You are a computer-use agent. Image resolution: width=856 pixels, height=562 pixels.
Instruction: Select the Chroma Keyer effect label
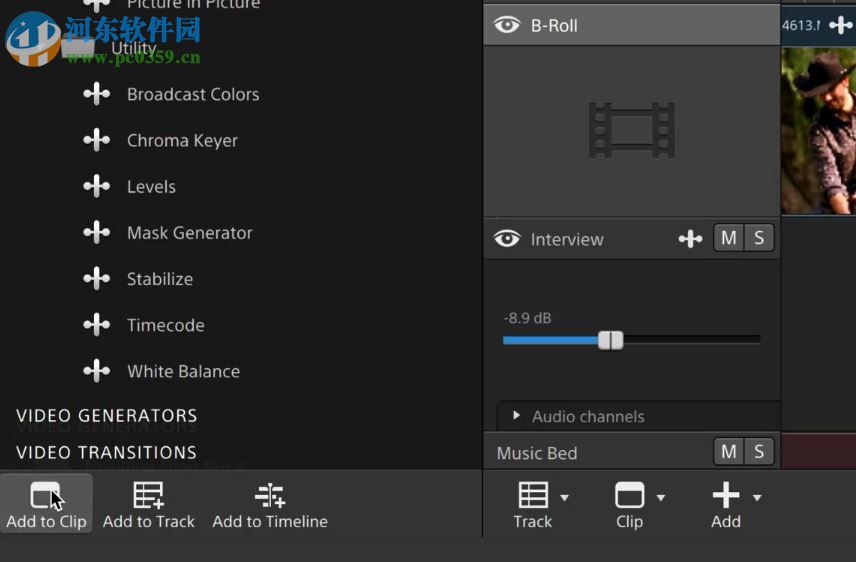(x=182, y=140)
